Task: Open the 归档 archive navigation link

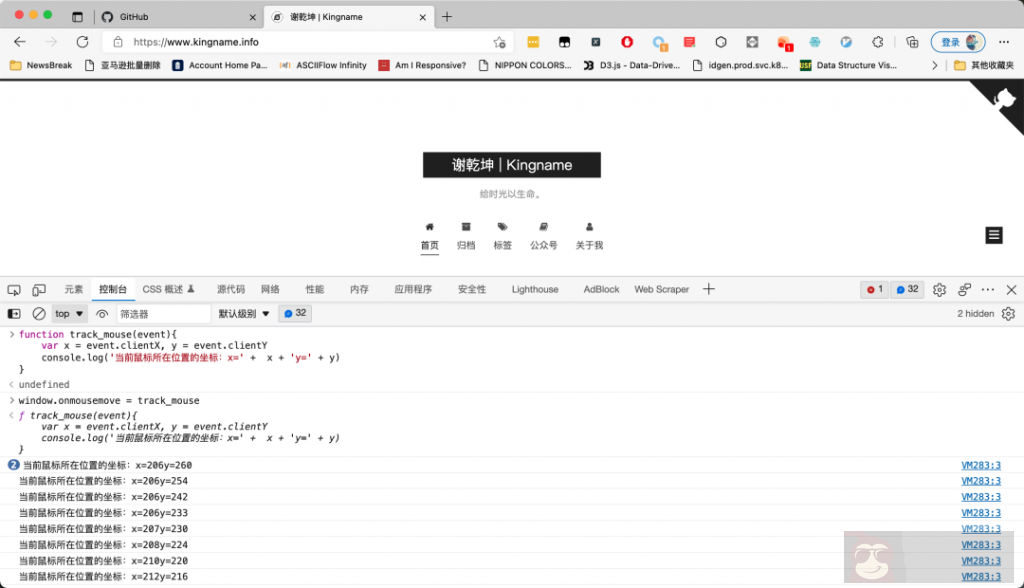Action: [x=466, y=236]
